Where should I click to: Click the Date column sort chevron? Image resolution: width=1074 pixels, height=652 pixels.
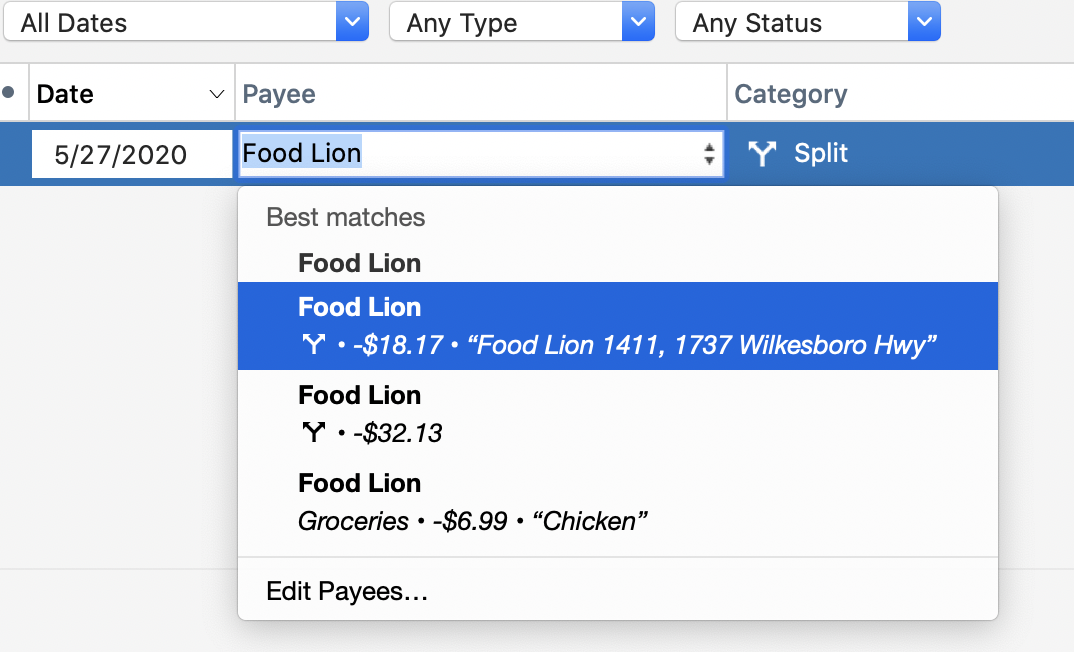pos(216,94)
